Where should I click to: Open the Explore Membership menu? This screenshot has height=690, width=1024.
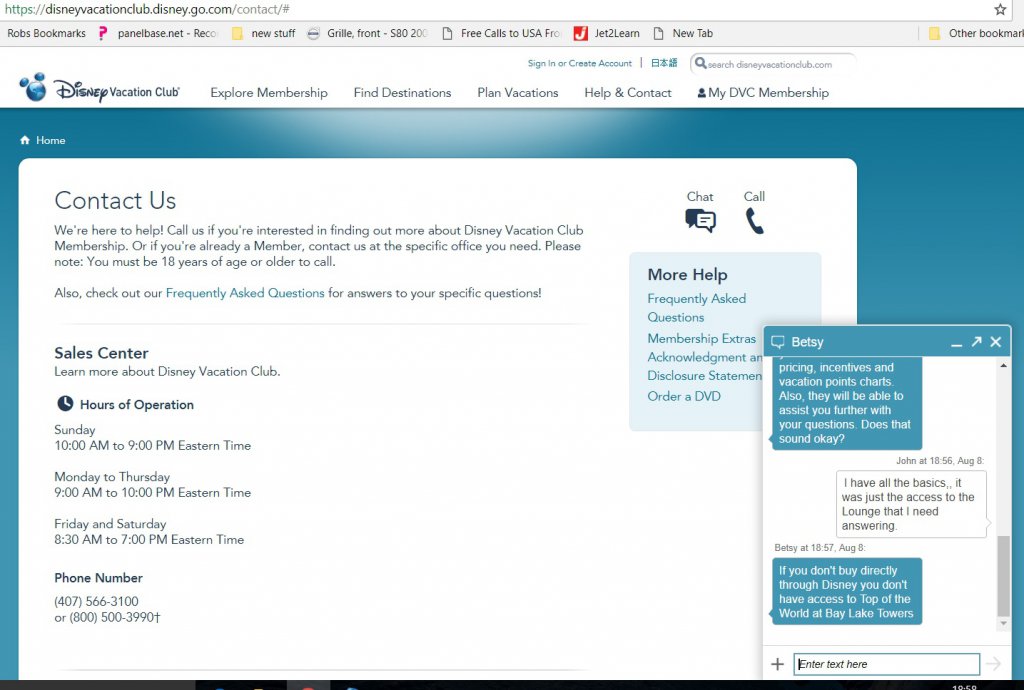[x=269, y=93]
